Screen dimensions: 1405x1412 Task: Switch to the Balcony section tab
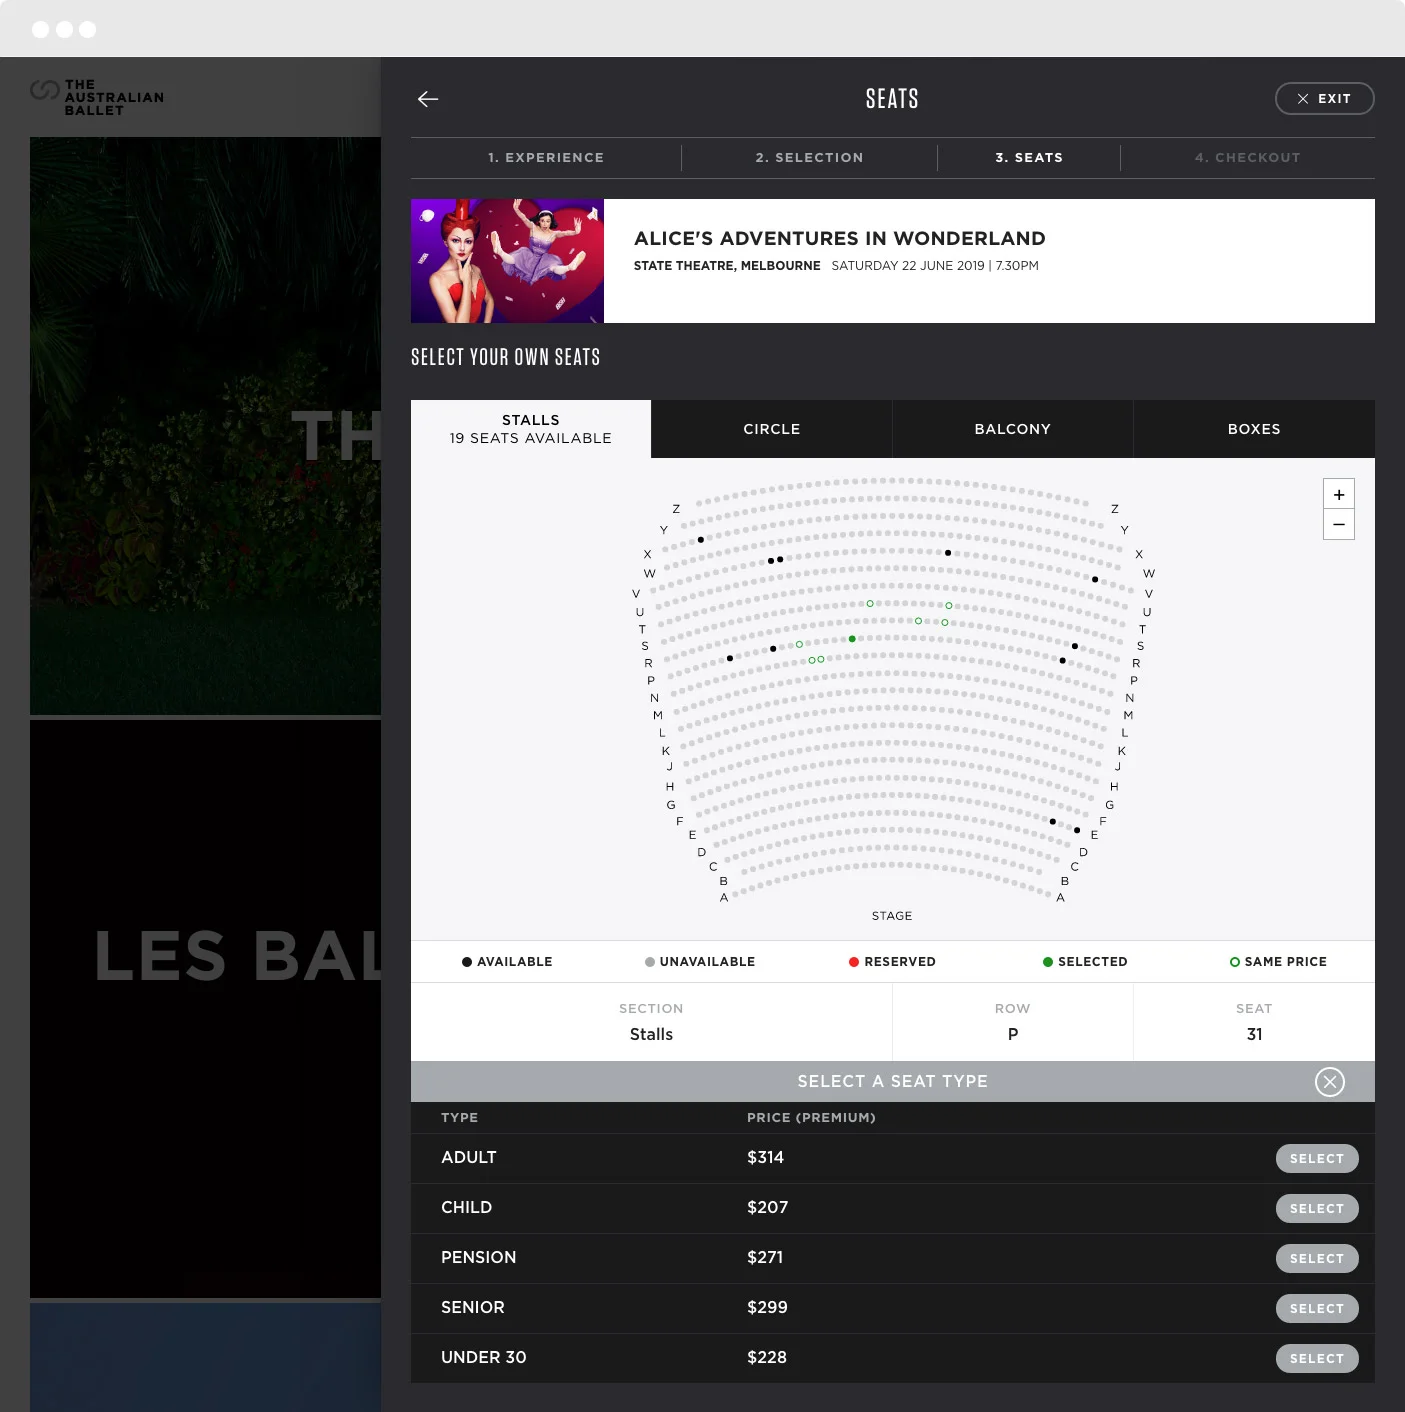click(1013, 429)
